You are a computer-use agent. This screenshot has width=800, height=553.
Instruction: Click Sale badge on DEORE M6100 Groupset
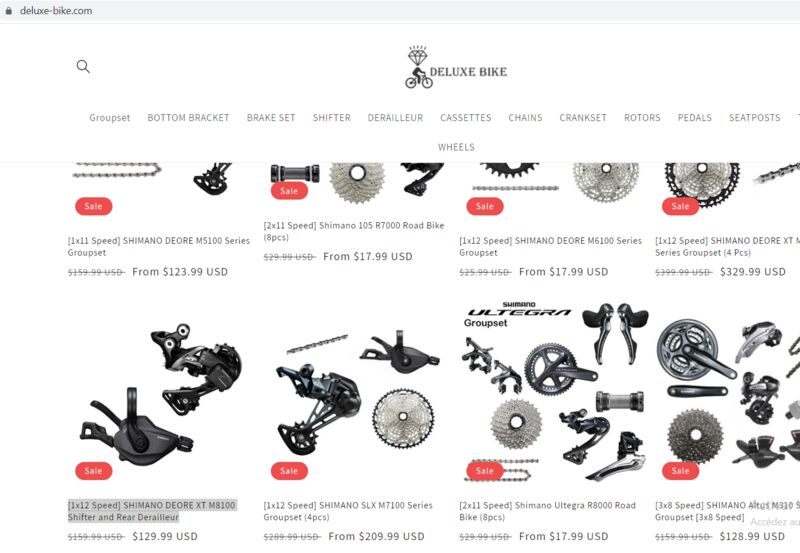tap(485, 207)
